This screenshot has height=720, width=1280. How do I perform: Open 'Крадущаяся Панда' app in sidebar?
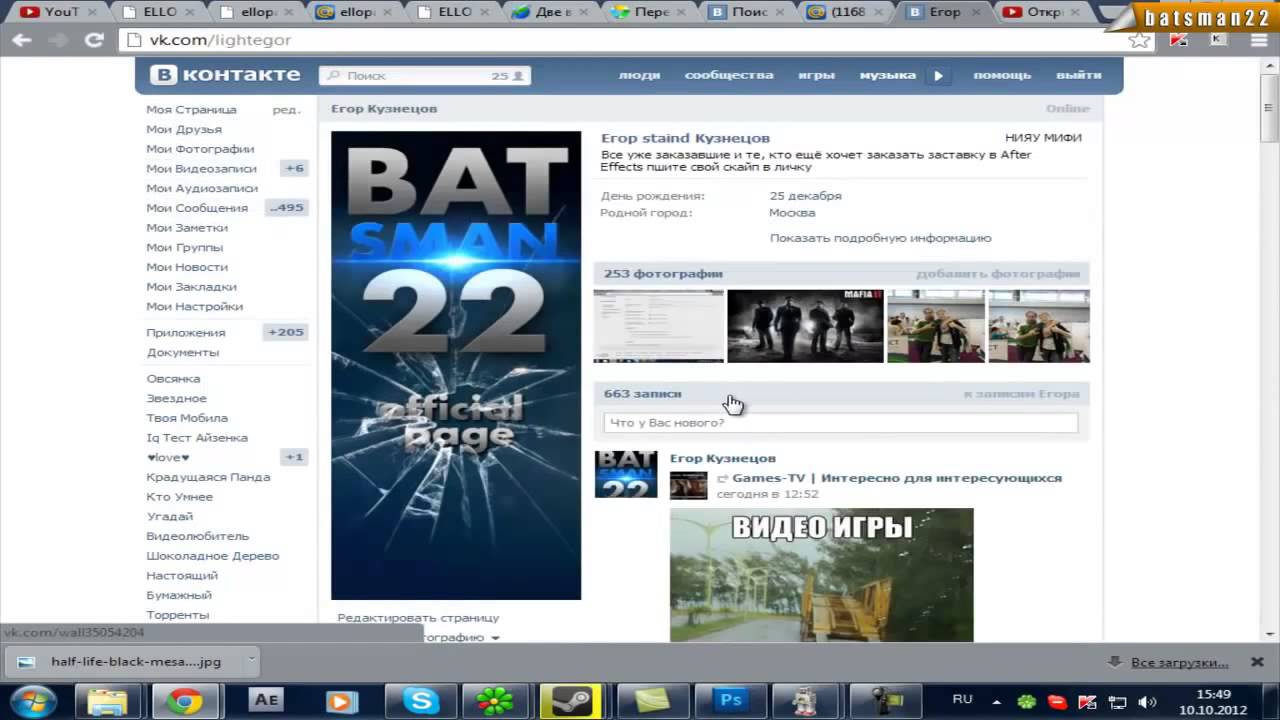(x=208, y=477)
